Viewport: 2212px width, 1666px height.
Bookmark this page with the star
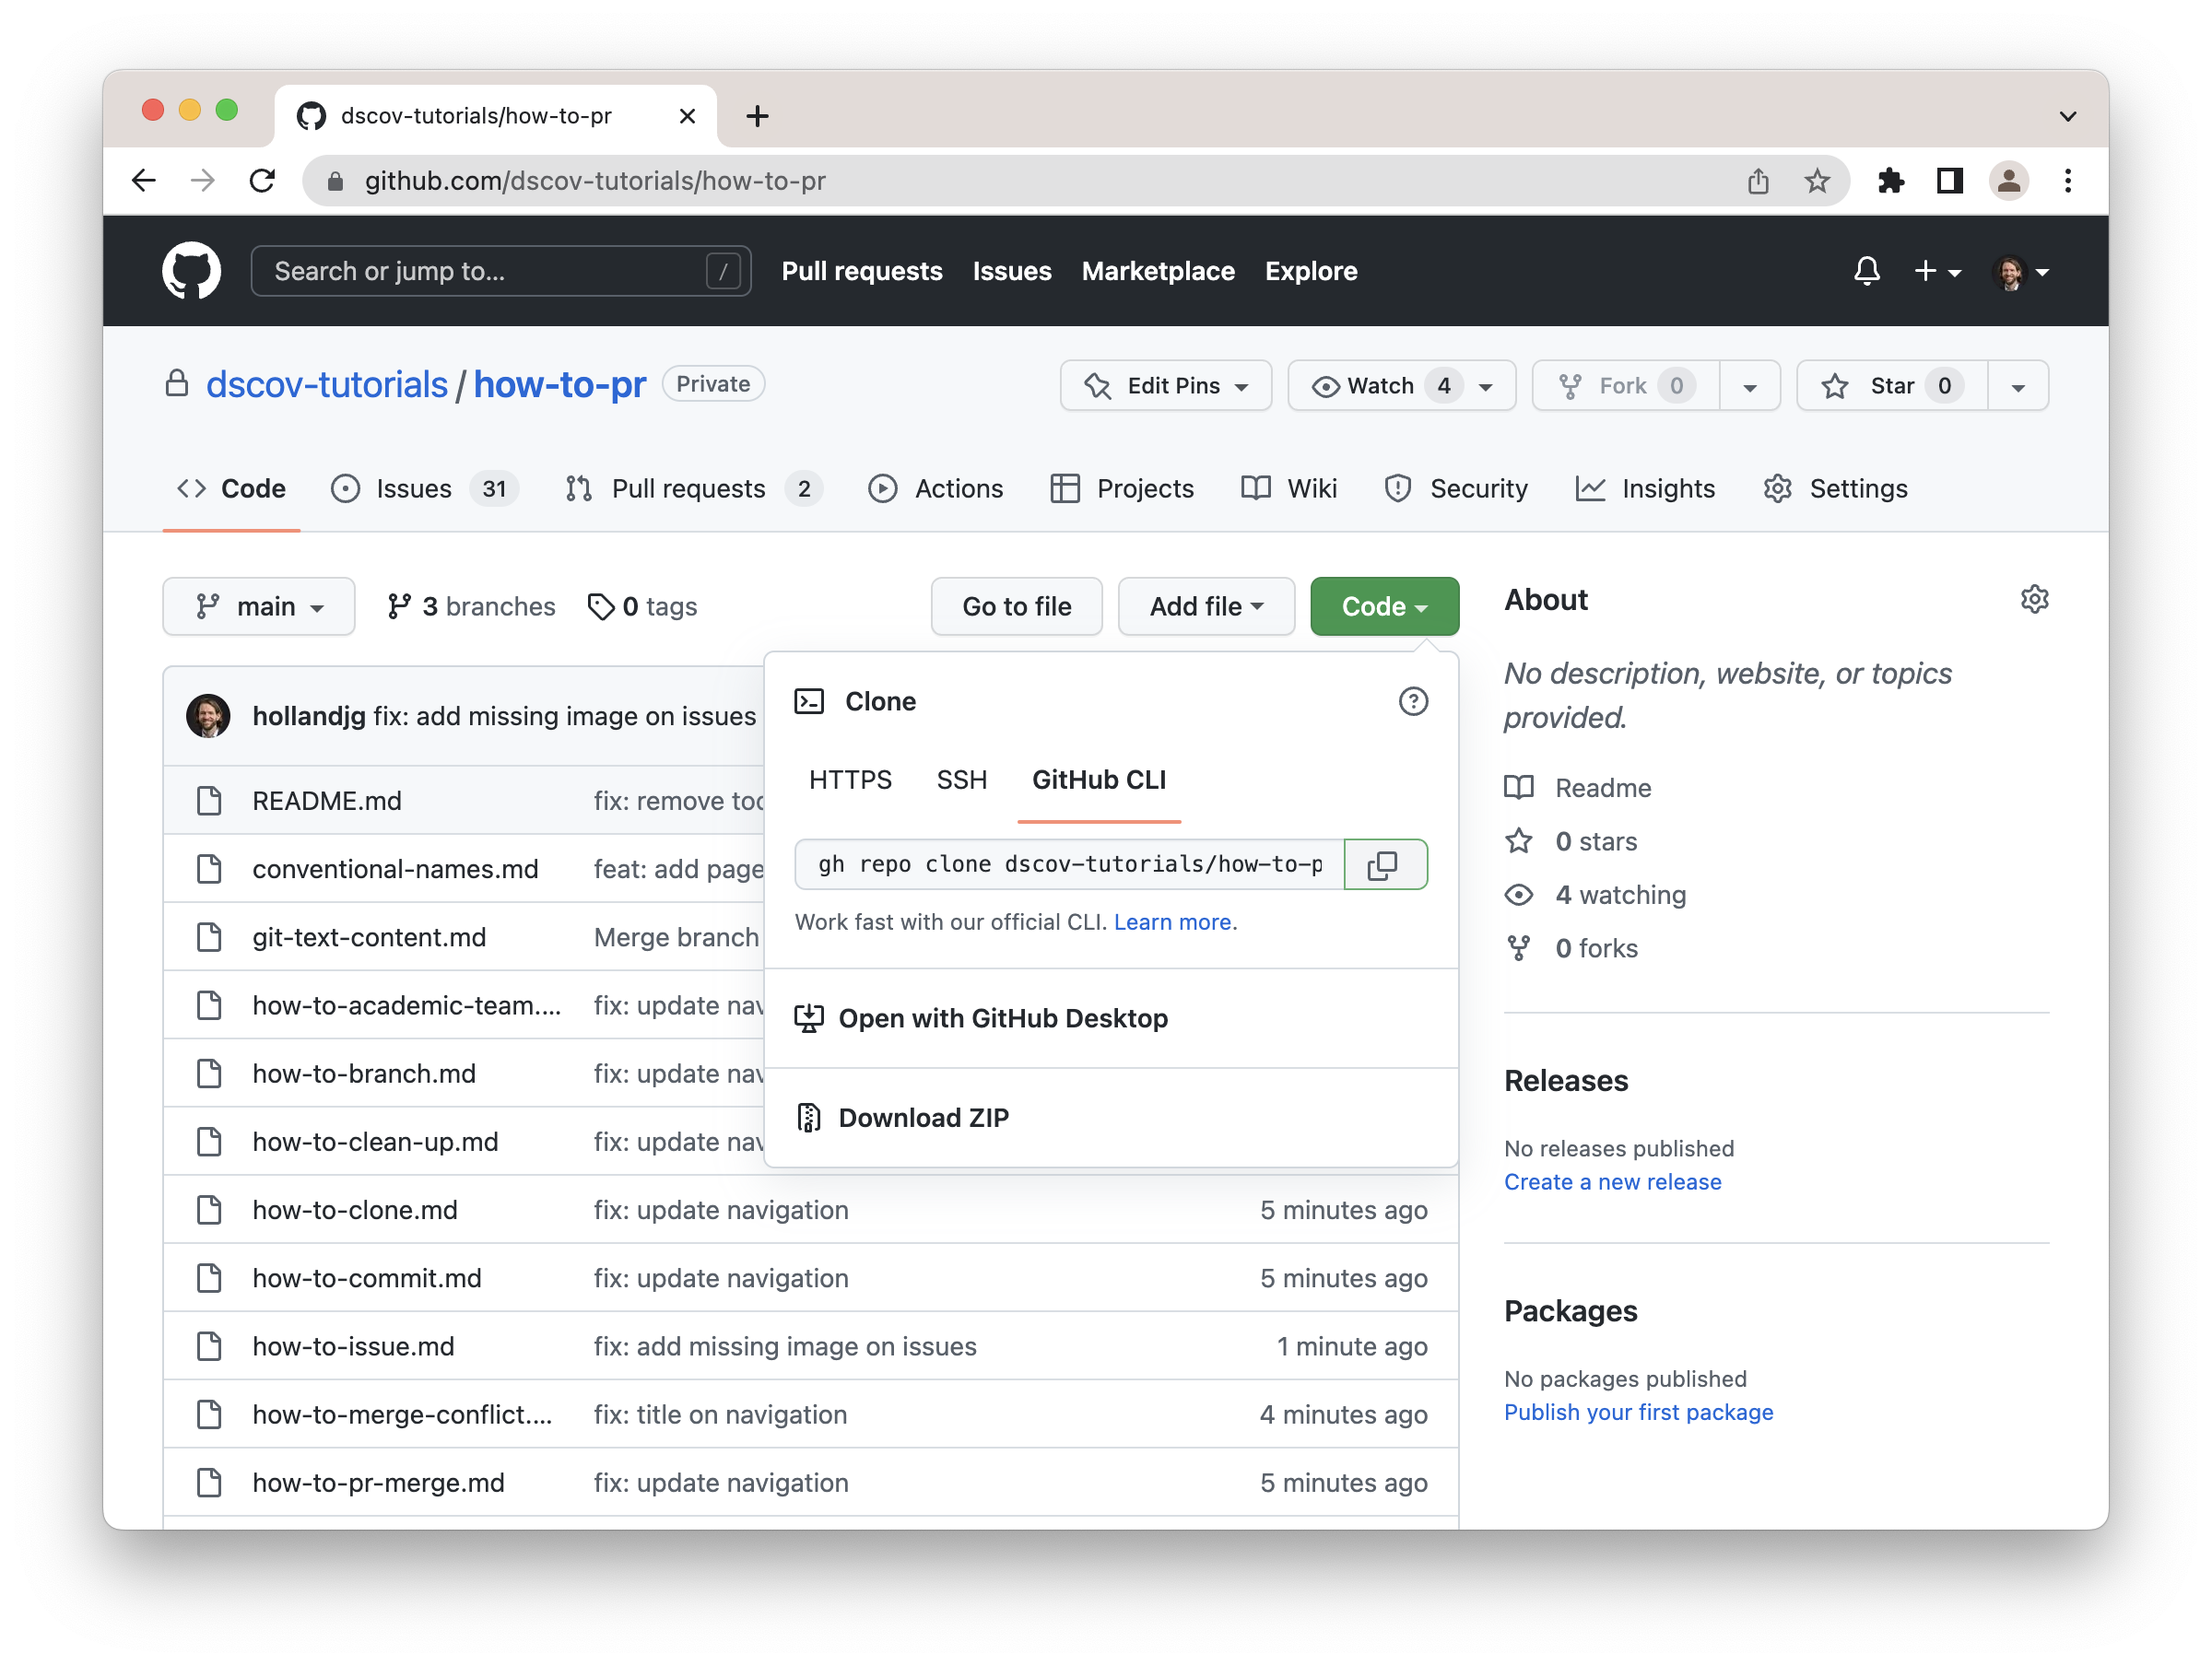(x=1816, y=181)
